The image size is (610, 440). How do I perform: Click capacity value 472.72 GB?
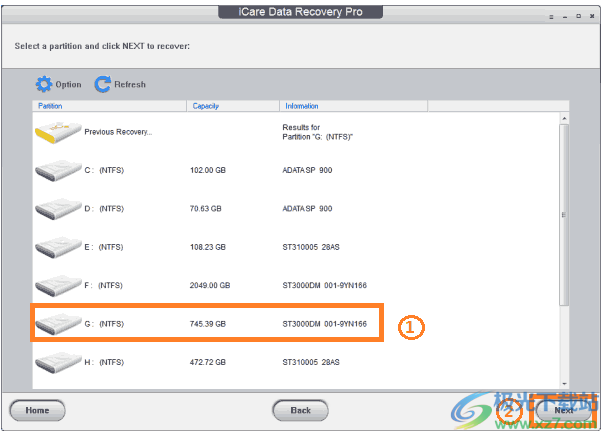pyautogui.click(x=208, y=363)
